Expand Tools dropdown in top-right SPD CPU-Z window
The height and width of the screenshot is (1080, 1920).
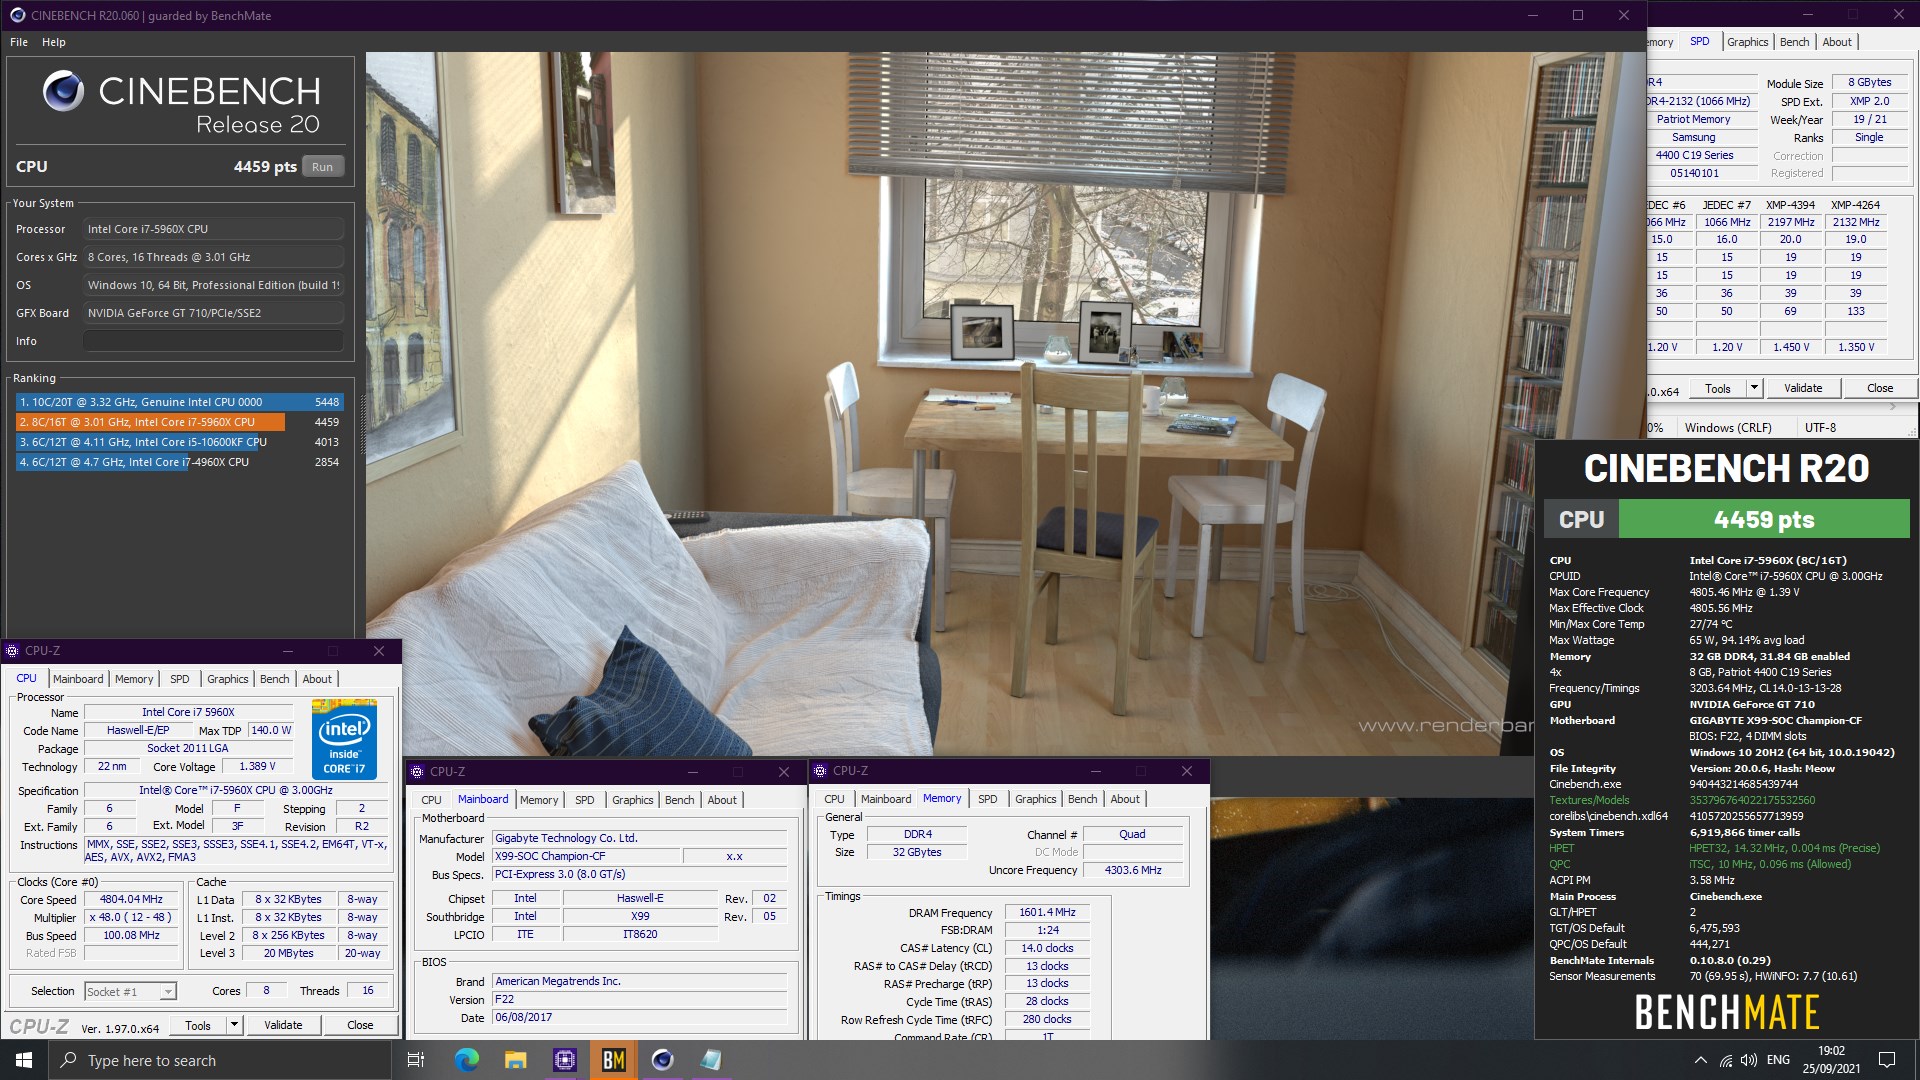tap(1754, 388)
